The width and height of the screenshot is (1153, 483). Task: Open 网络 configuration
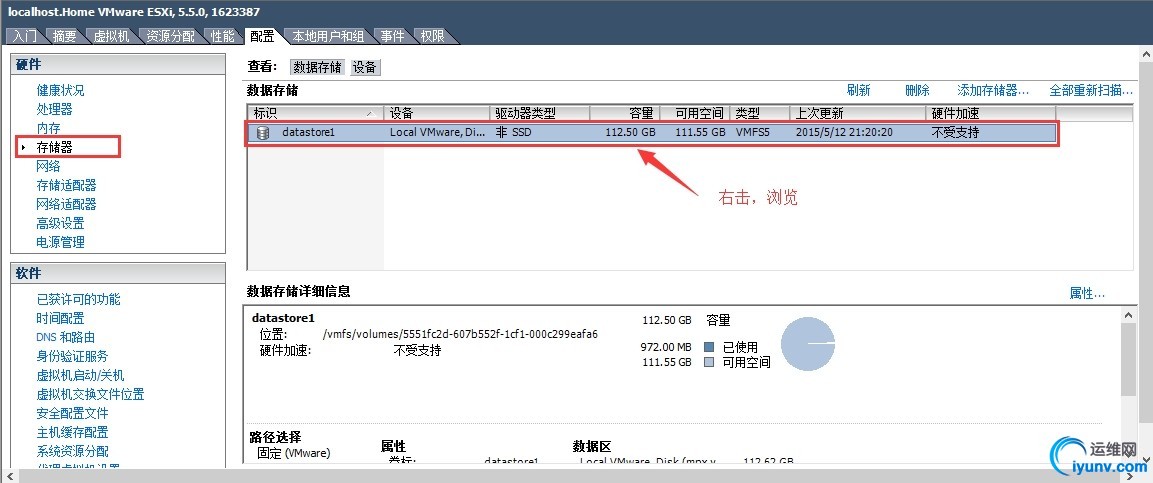[x=49, y=166]
